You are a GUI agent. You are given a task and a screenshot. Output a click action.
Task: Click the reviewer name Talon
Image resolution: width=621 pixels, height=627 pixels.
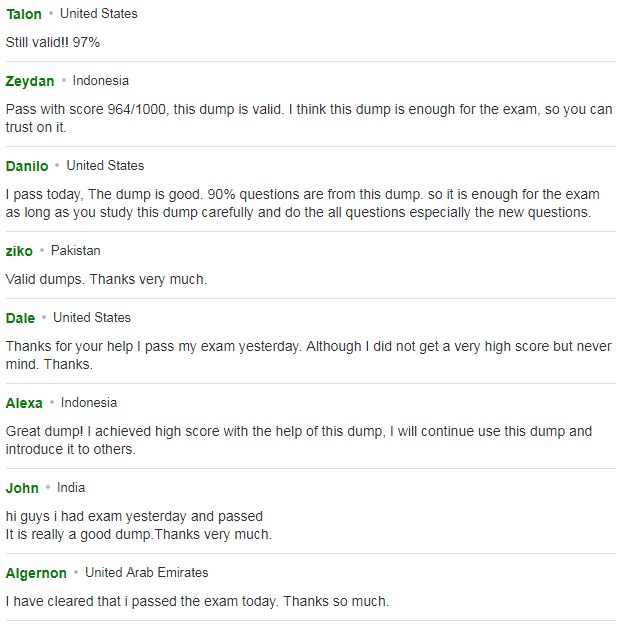click(24, 14)
